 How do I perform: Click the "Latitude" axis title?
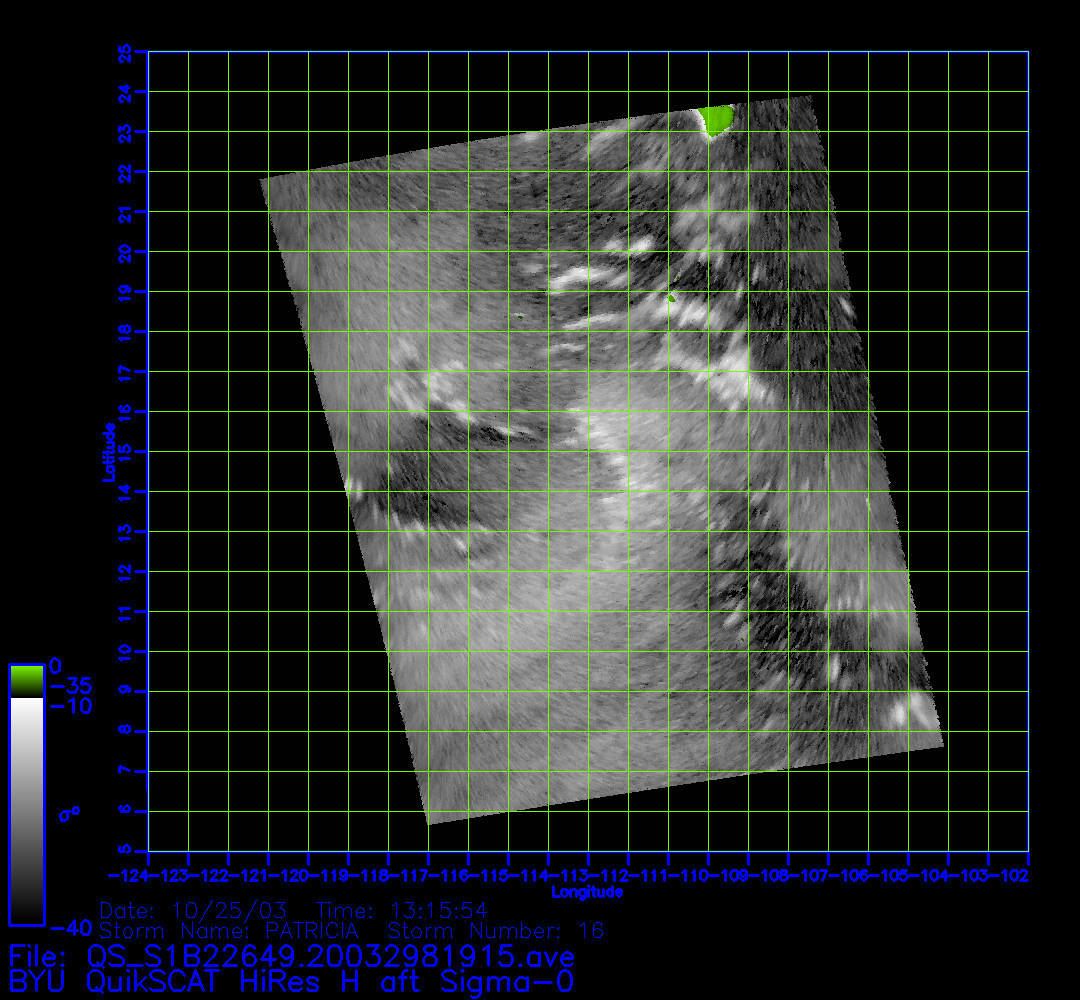click(x=108, y=451)
